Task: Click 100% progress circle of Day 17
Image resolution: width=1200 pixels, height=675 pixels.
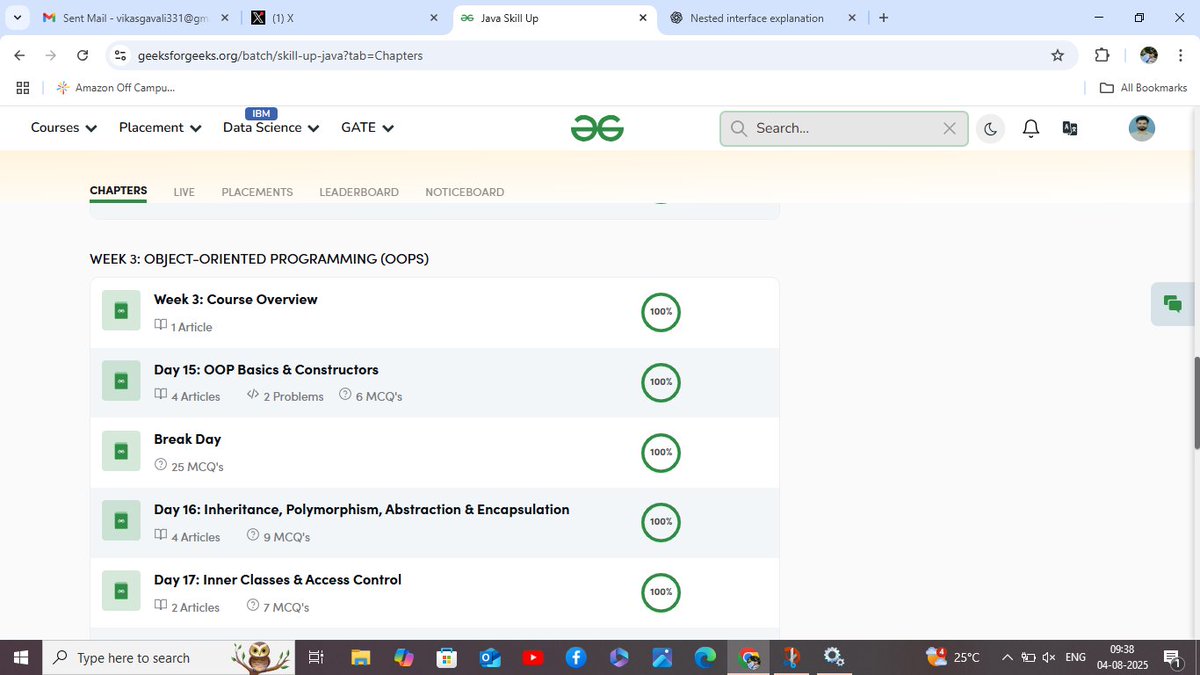Action: pyautogui.click(x=660, y=592)
